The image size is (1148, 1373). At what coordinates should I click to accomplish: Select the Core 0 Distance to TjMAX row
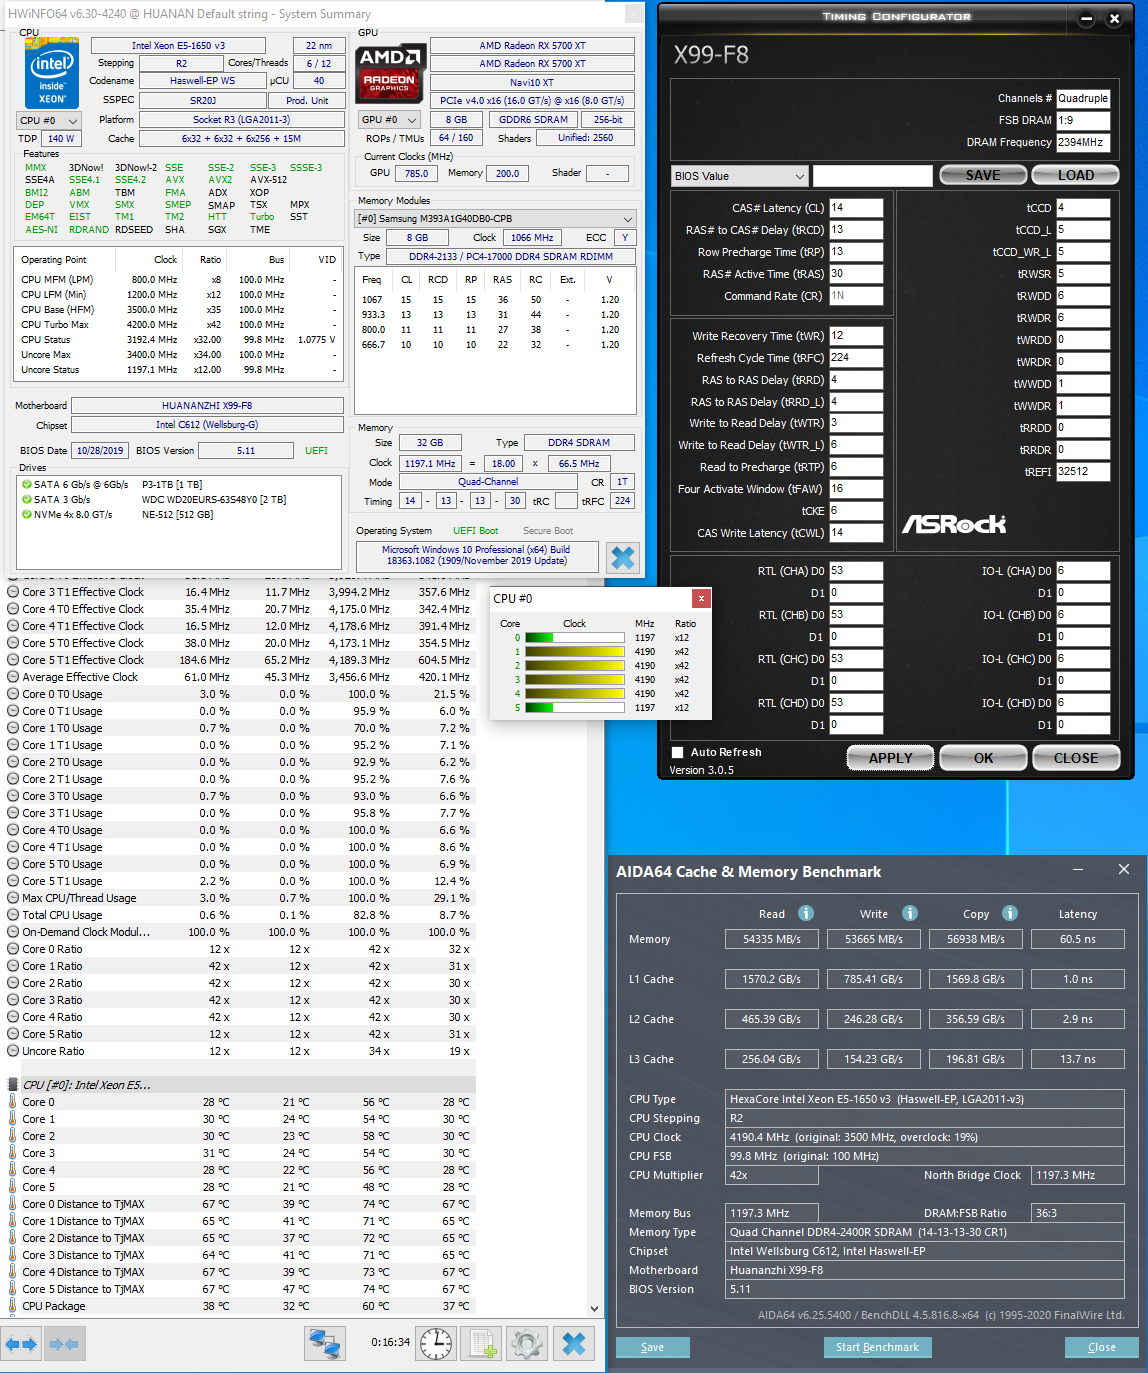pos(238,1204)
